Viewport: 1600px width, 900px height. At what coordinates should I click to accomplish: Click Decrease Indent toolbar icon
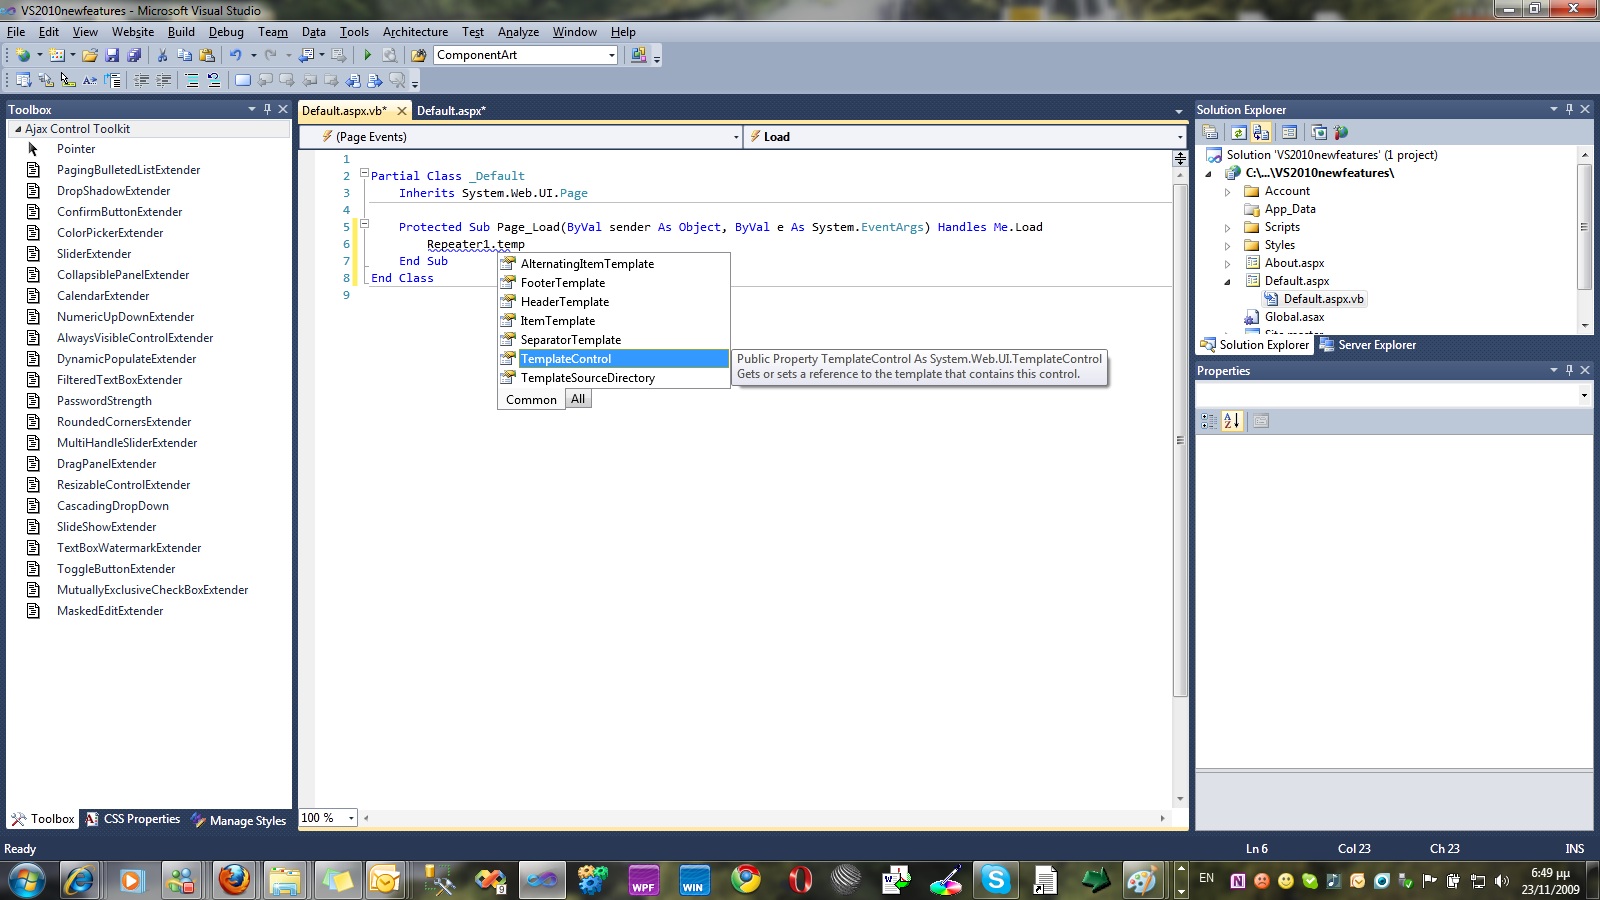tap(142, 80)
